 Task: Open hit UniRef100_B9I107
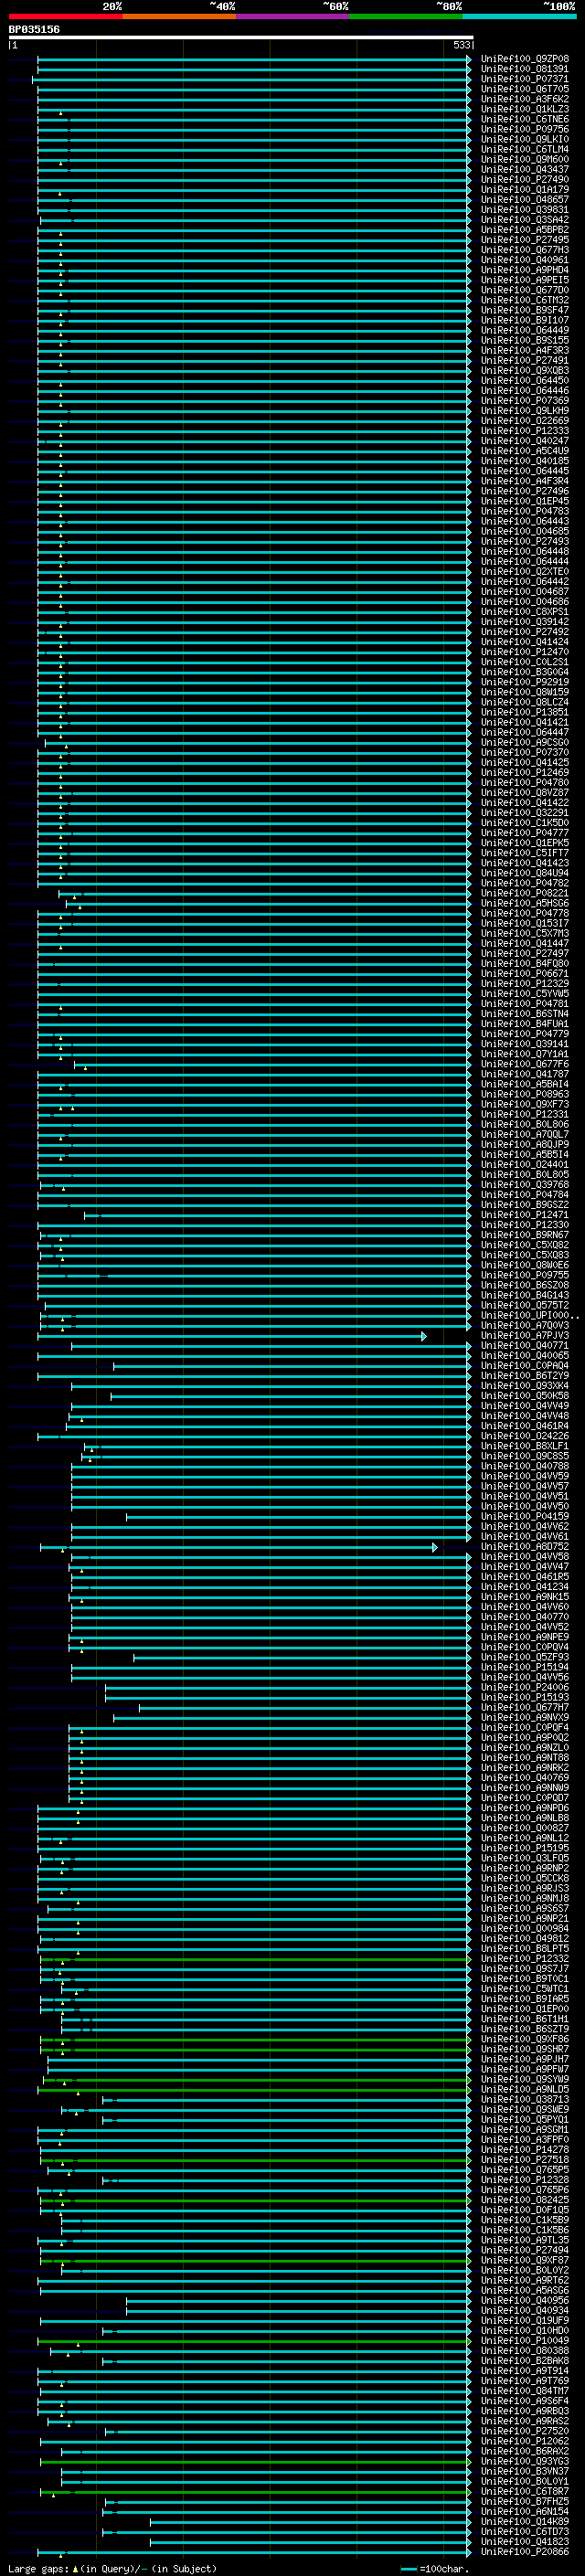[525, 320]
